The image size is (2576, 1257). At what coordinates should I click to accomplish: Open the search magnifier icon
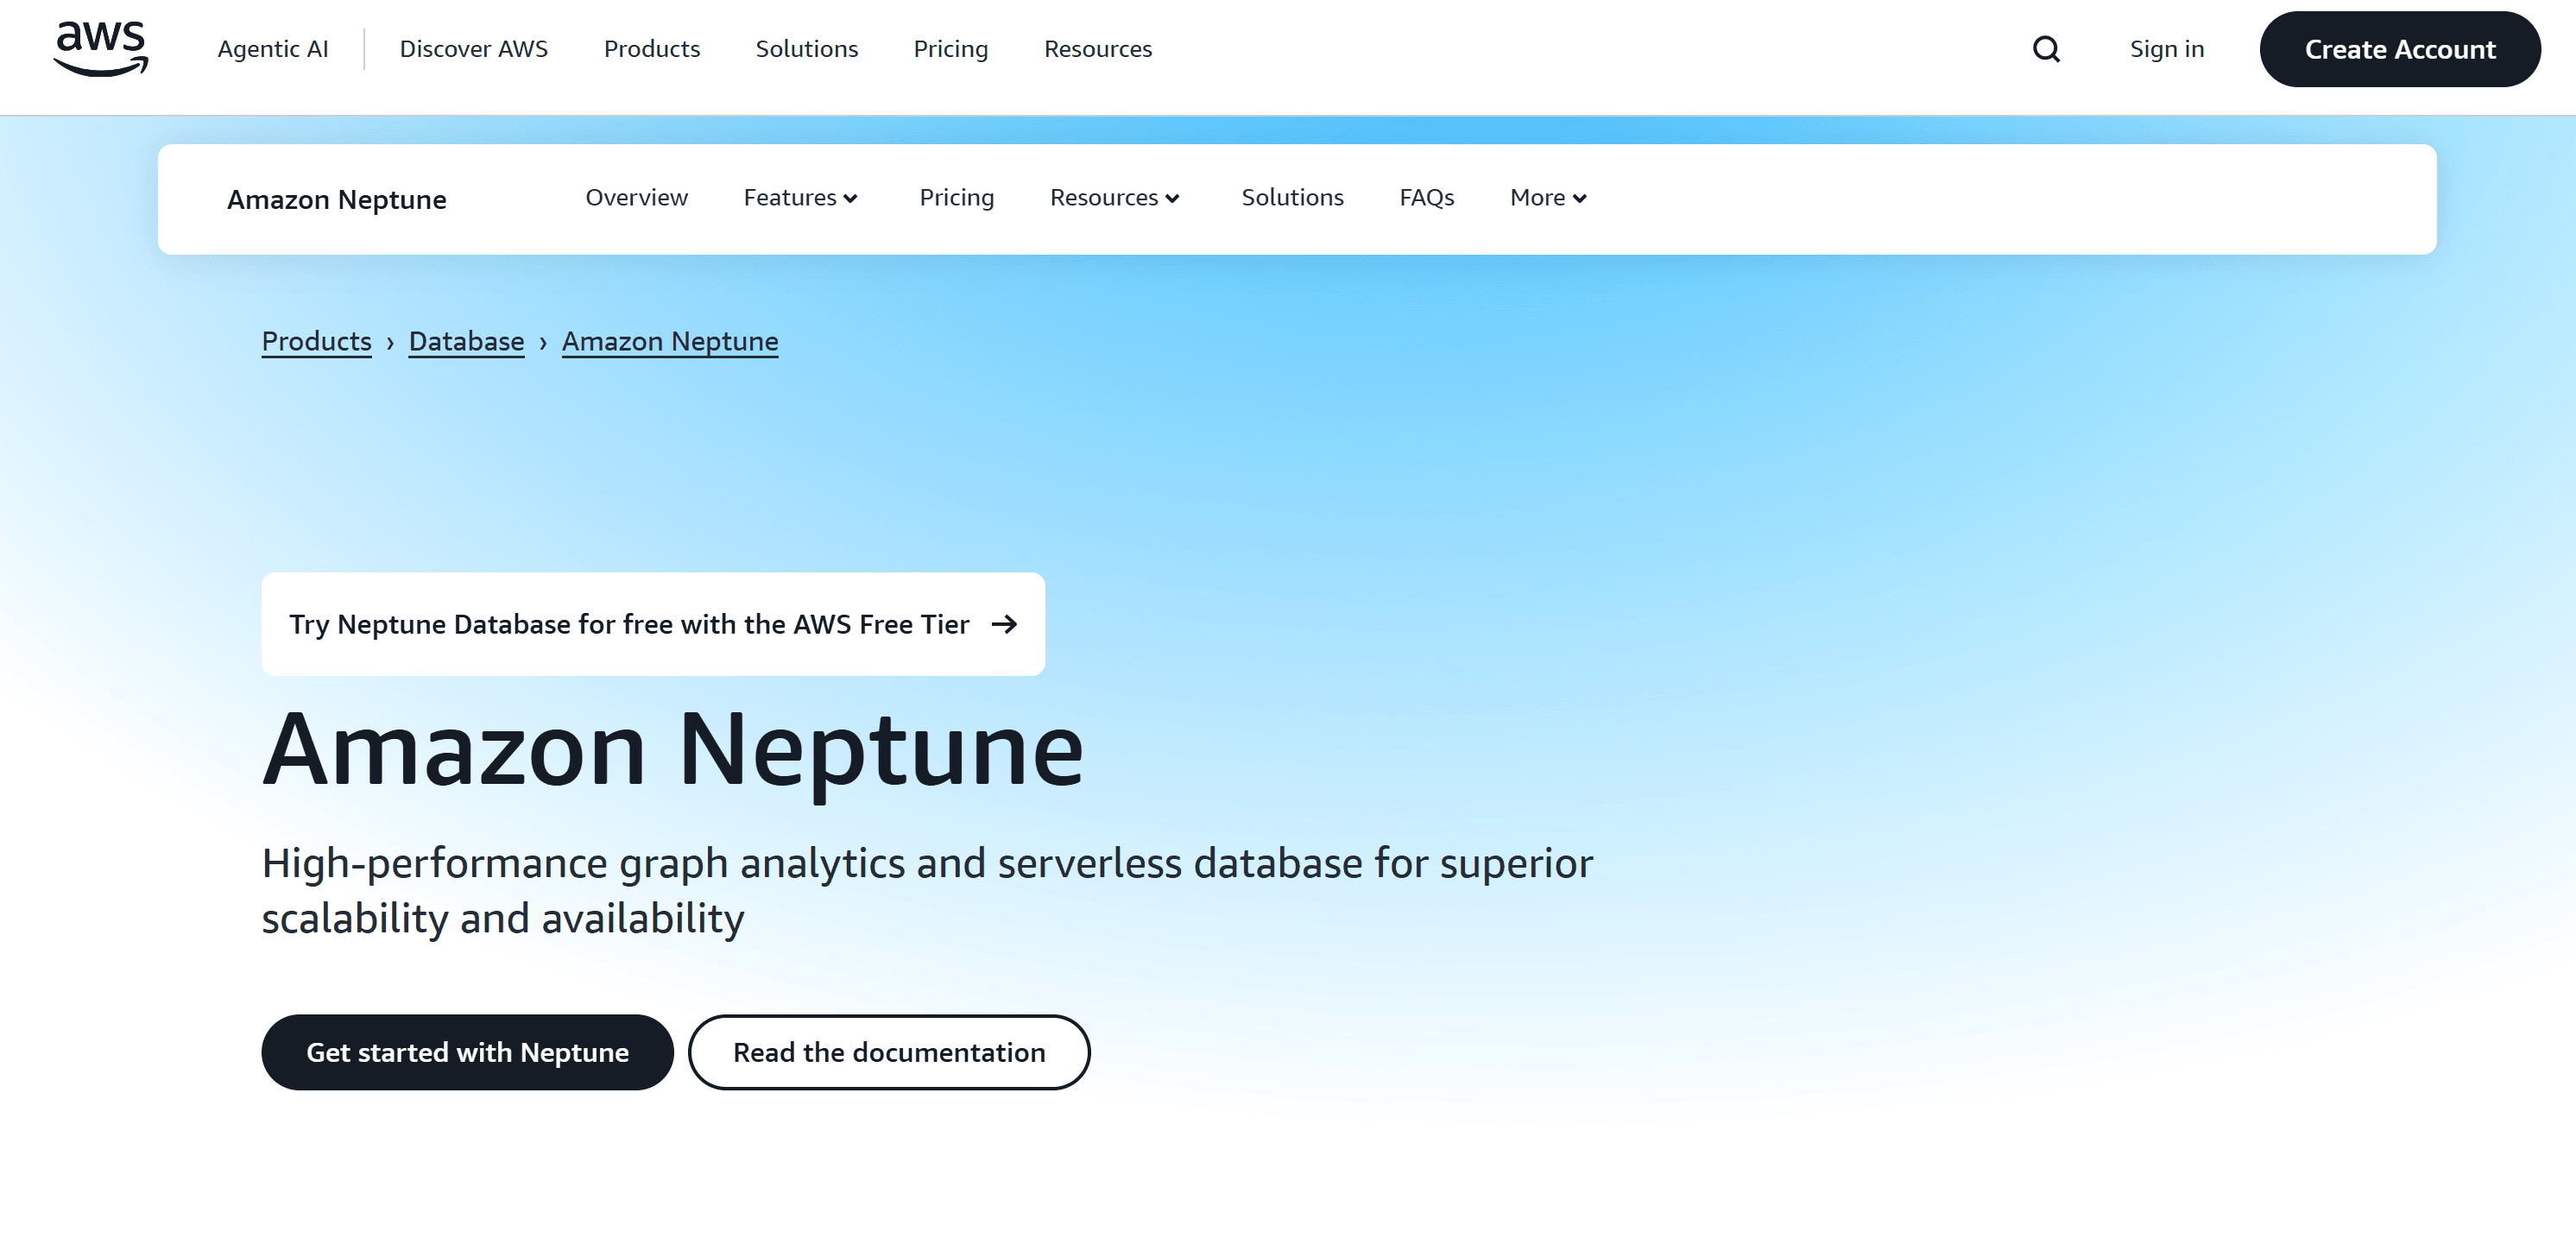pos(2046,49)
